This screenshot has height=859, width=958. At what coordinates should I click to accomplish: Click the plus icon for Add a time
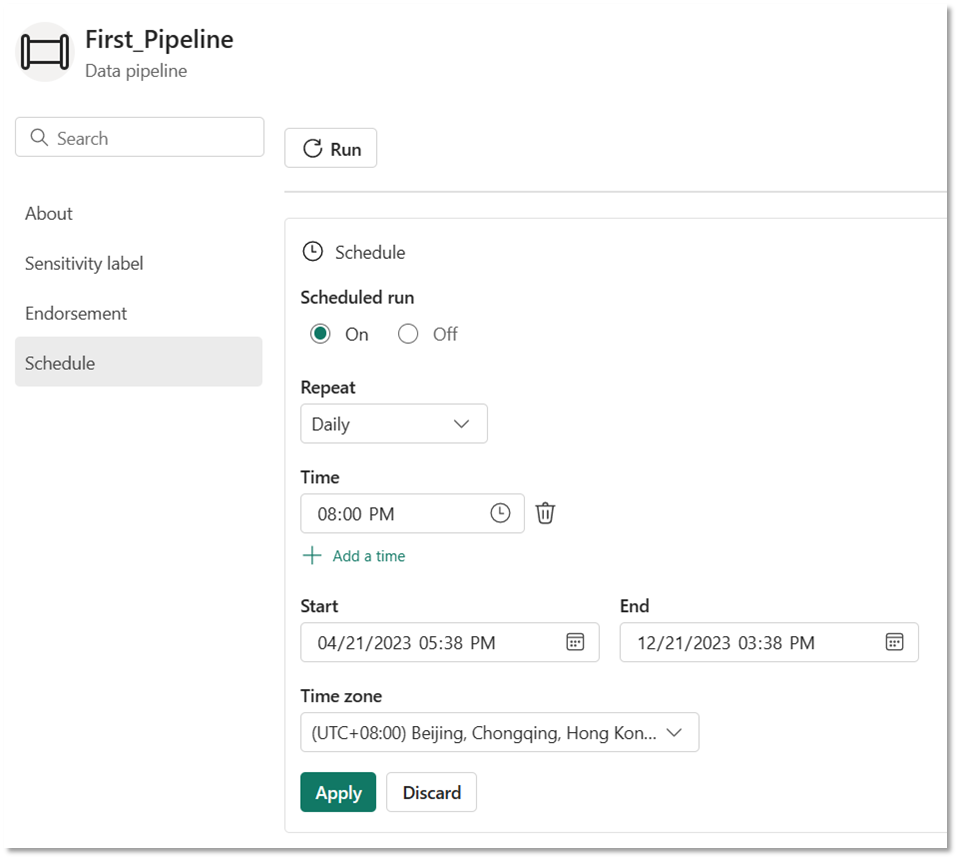click(x=312, y=555)
